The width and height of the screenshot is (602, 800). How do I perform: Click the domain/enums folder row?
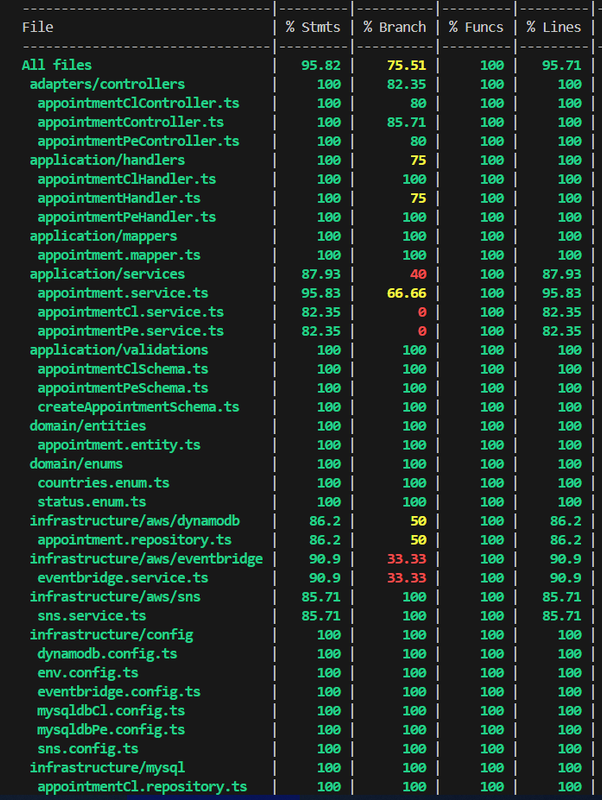click(x=76, y=464)
